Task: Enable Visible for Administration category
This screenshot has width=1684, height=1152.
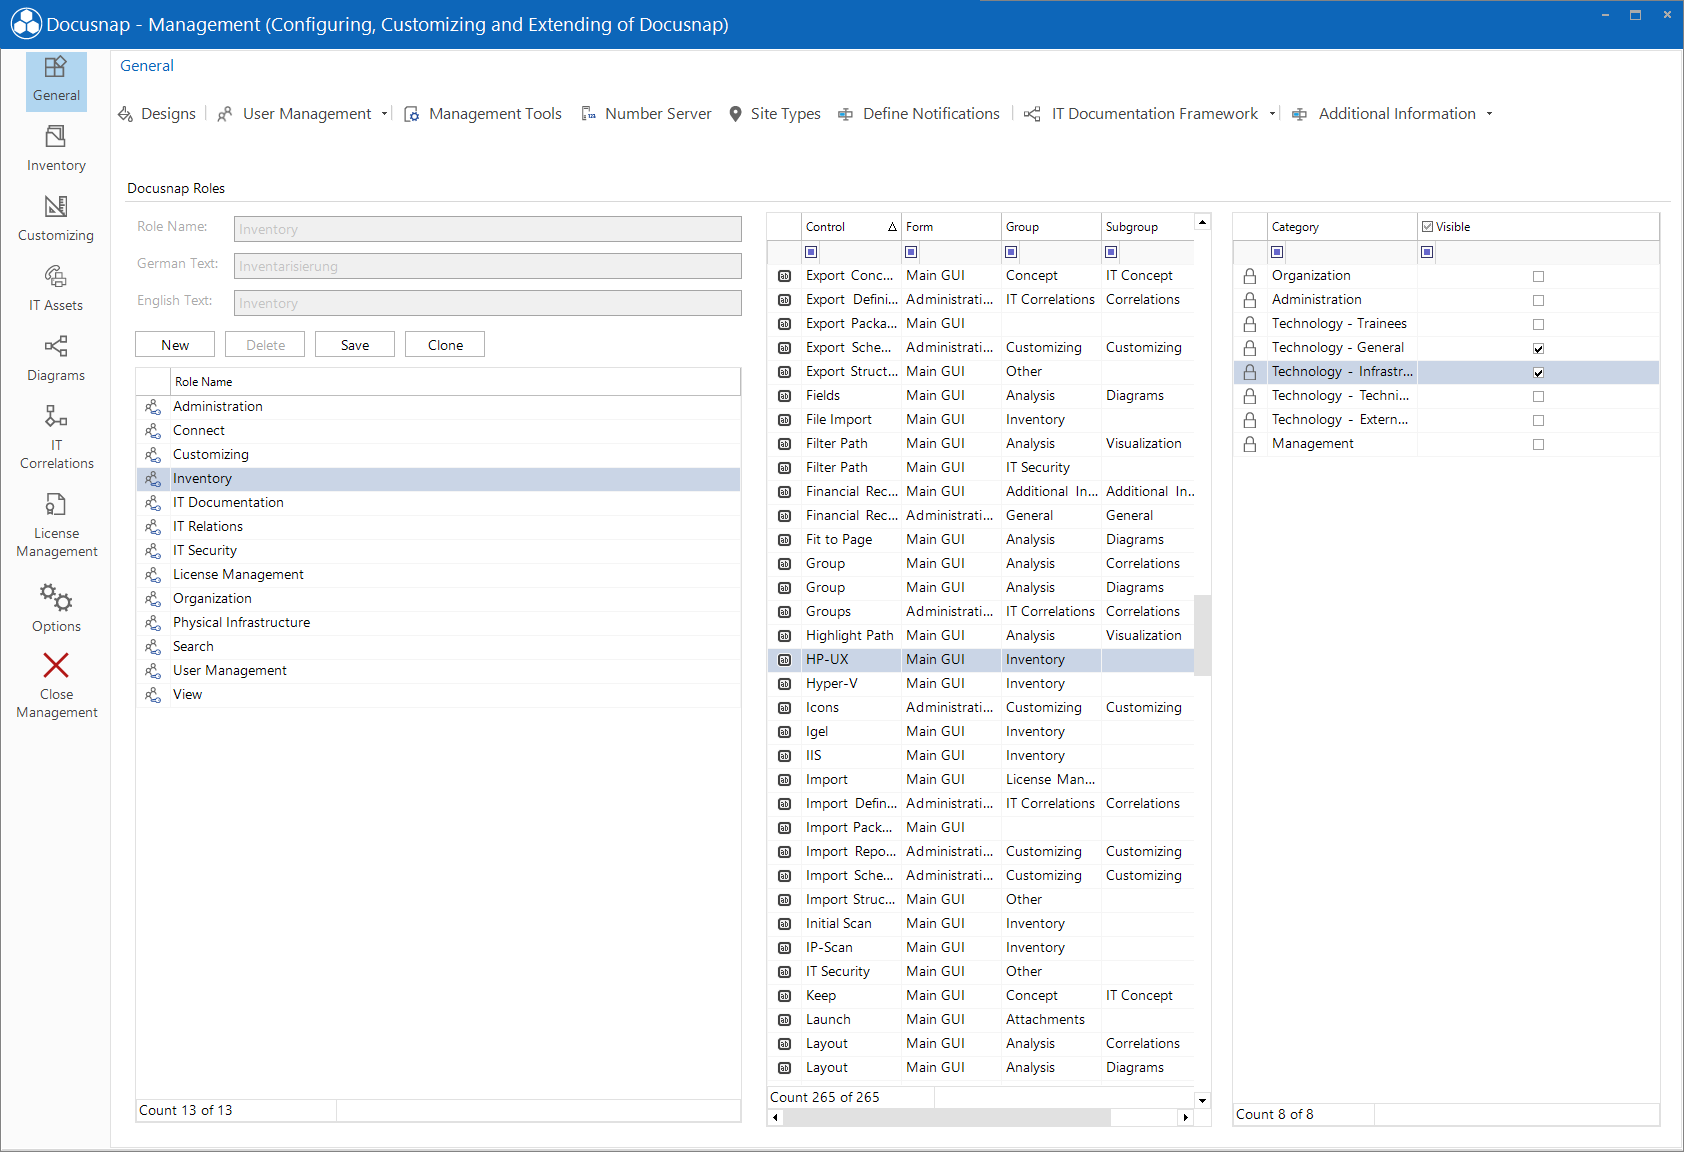Action: [1539, 301]
